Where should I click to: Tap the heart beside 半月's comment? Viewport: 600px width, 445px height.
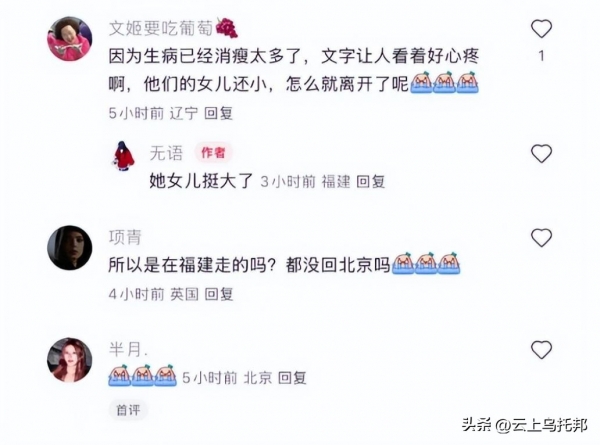tap(541, 349)
